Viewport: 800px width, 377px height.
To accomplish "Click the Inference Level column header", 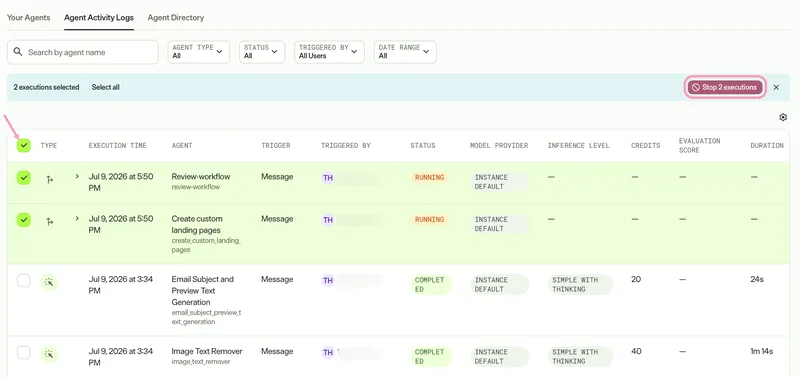I will (x=579, y=145).
